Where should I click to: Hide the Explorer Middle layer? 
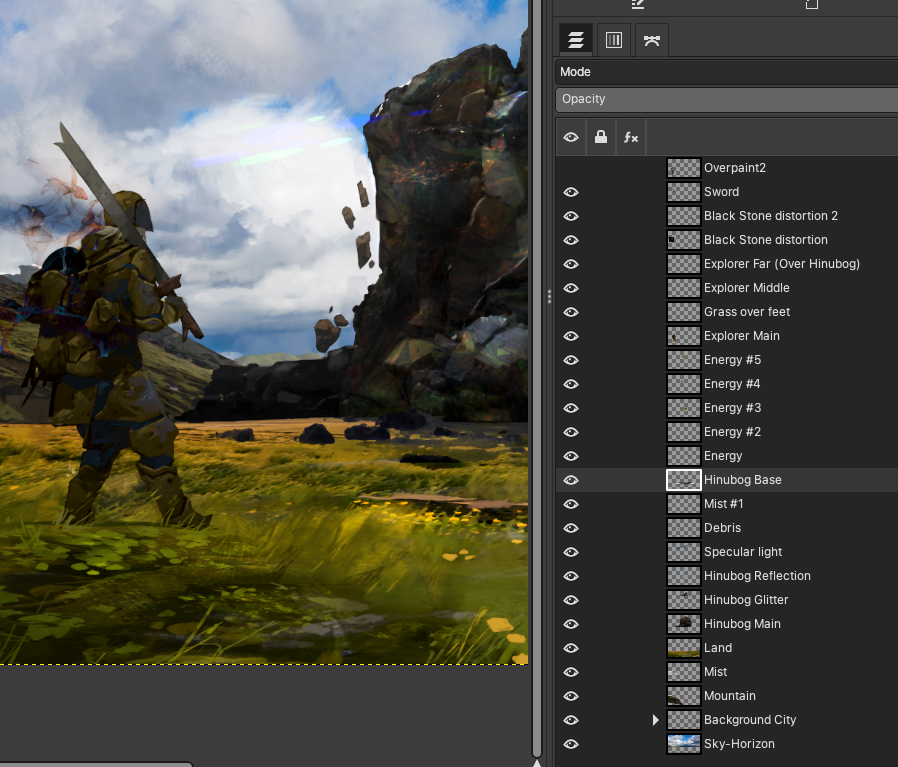coord(571,288)
